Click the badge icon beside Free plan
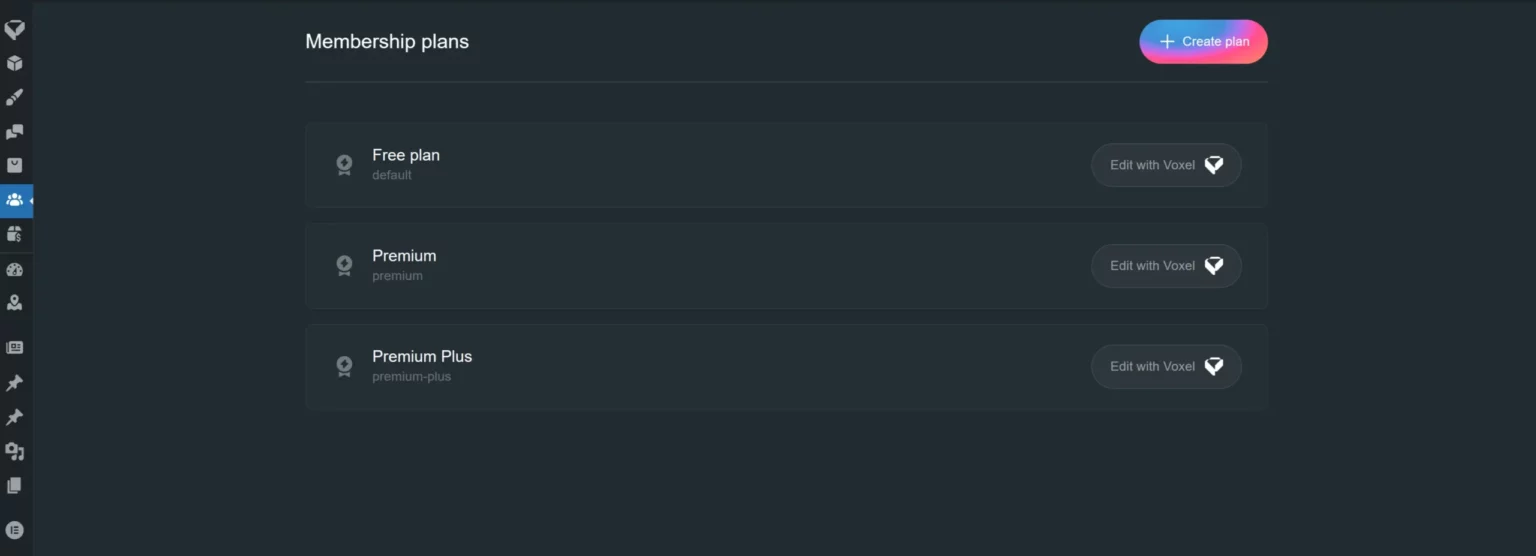Image resolution: width=1536 pixels, height=556 pixels. click(344, 165)
